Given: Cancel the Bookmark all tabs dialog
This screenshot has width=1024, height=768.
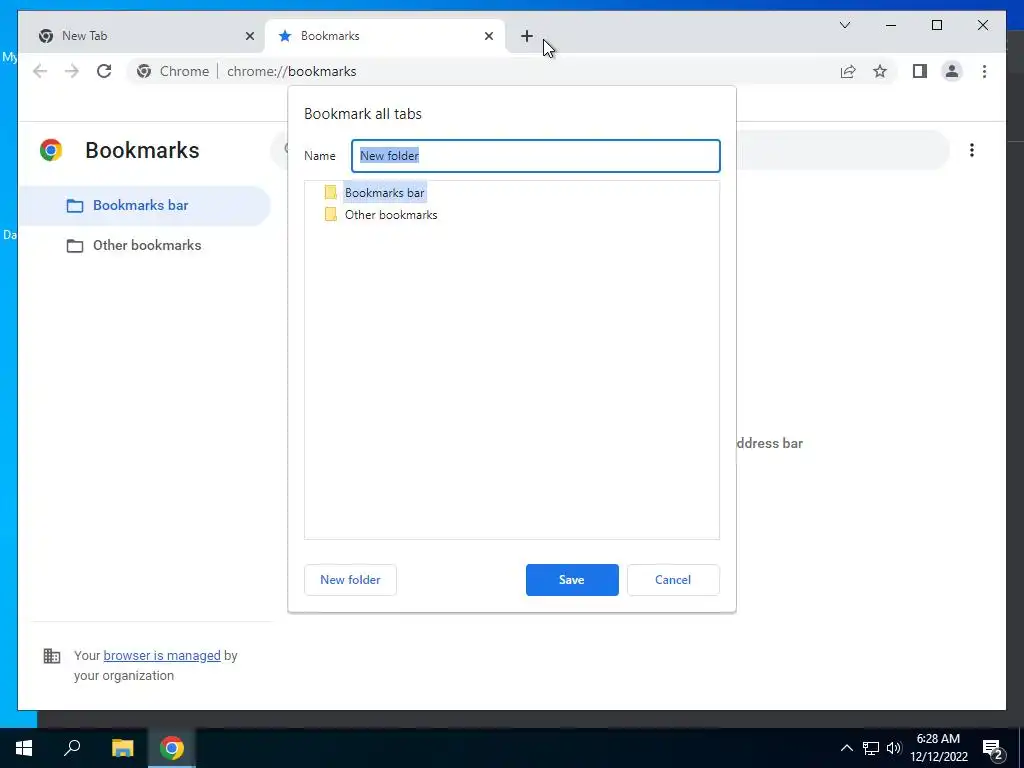Looking at the screenshot, I should click(673, 579).
